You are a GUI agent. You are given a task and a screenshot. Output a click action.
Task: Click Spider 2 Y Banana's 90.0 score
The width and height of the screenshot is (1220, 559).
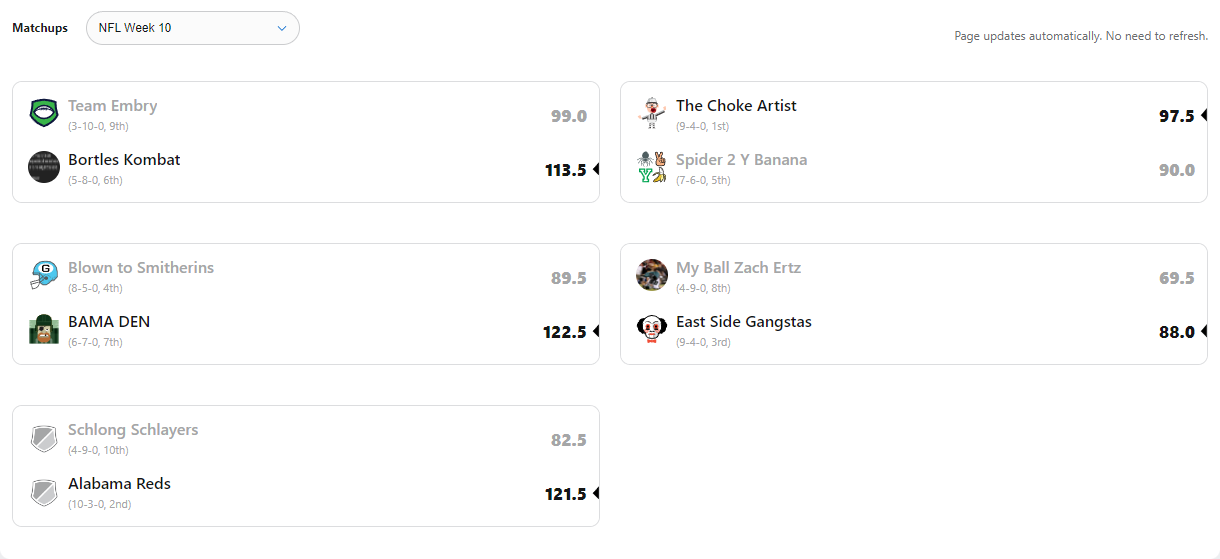1176,170
